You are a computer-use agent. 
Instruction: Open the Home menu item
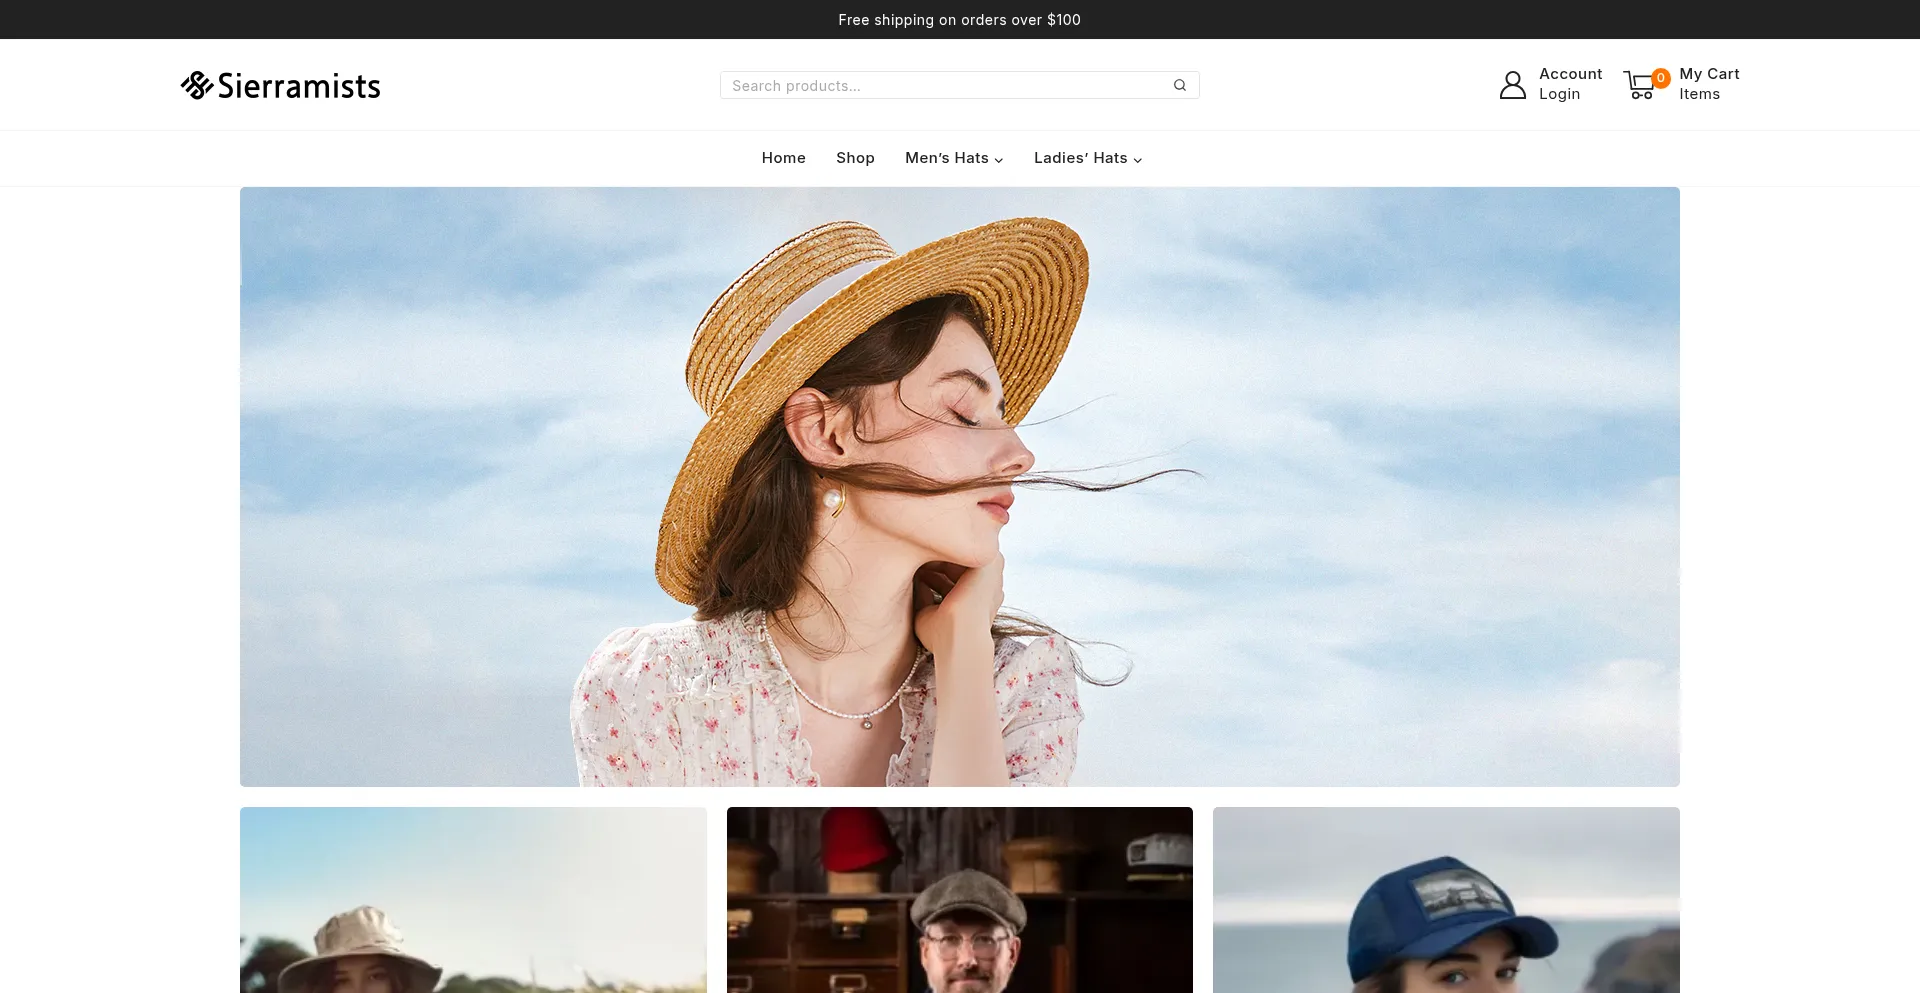click(x=783, y=157)
